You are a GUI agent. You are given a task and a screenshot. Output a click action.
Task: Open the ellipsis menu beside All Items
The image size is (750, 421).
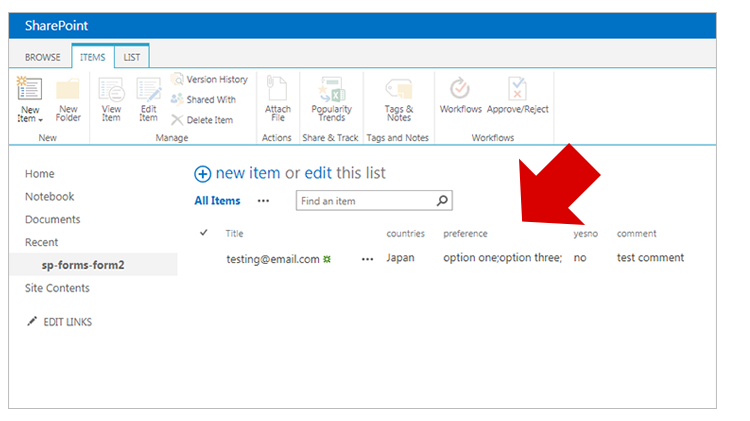point(263,201)
